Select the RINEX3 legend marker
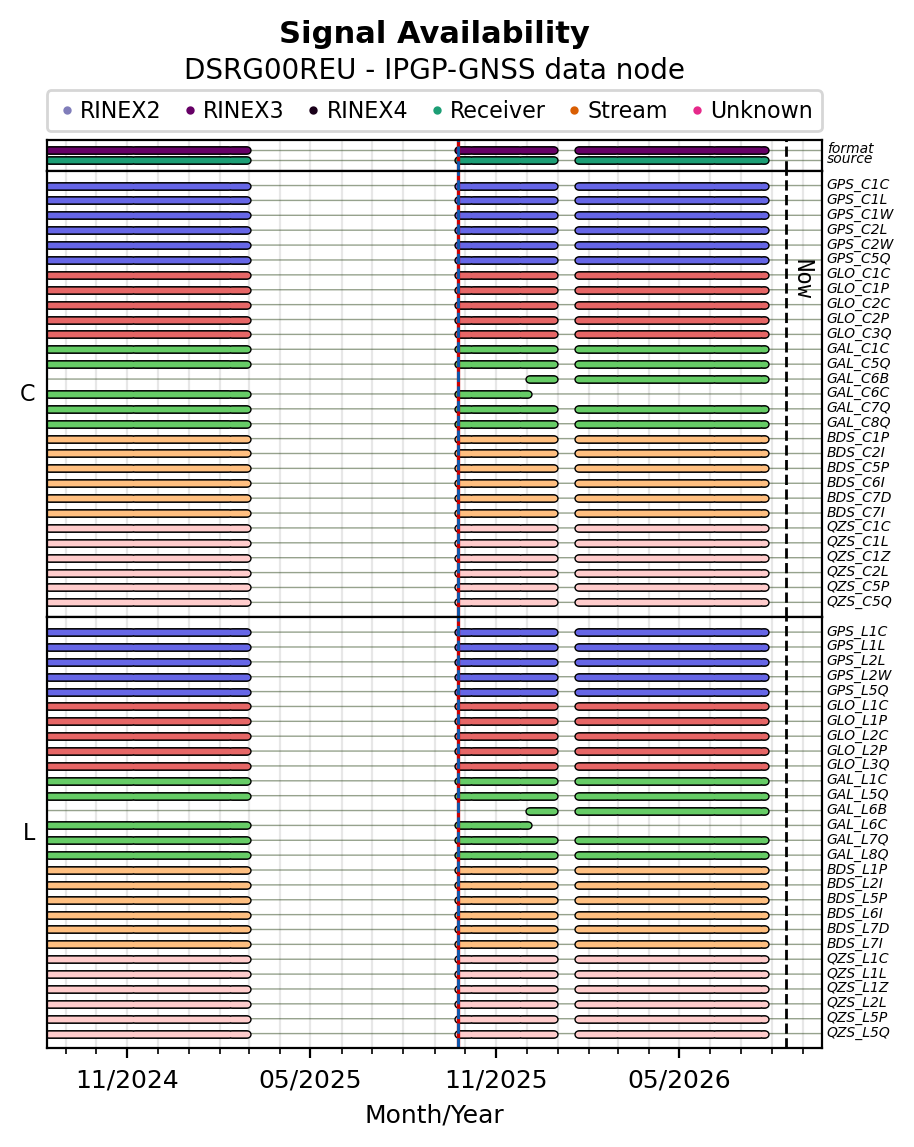Viewport: 914px width, 1147px height. [x=191, y=111]
